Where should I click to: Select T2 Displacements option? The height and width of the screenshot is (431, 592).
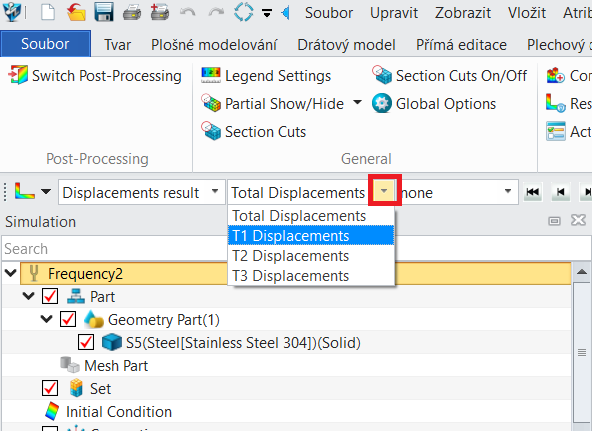tap(311, 256)
